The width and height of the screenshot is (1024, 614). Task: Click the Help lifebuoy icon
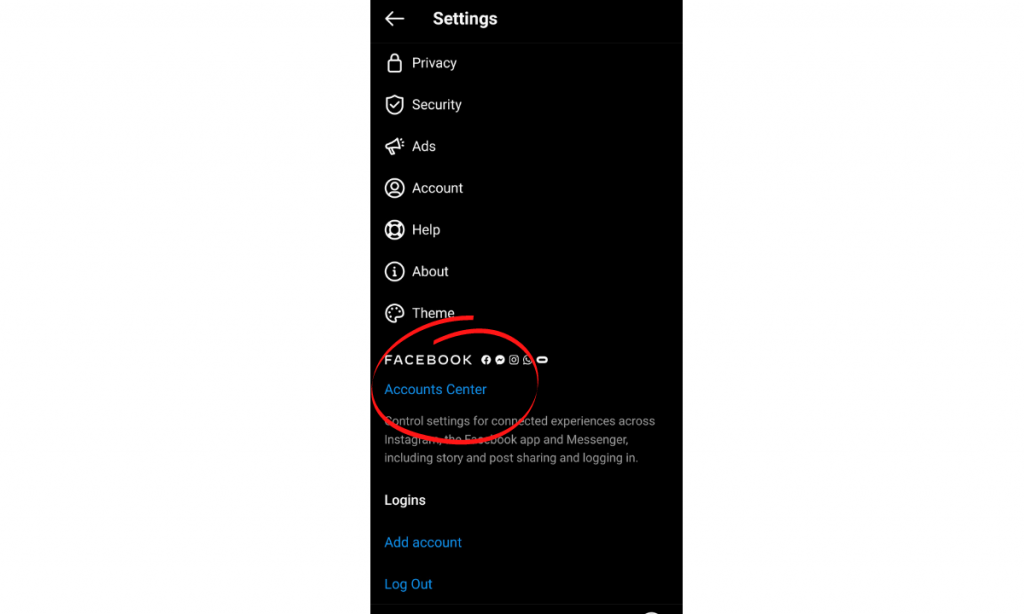(394, 230)
